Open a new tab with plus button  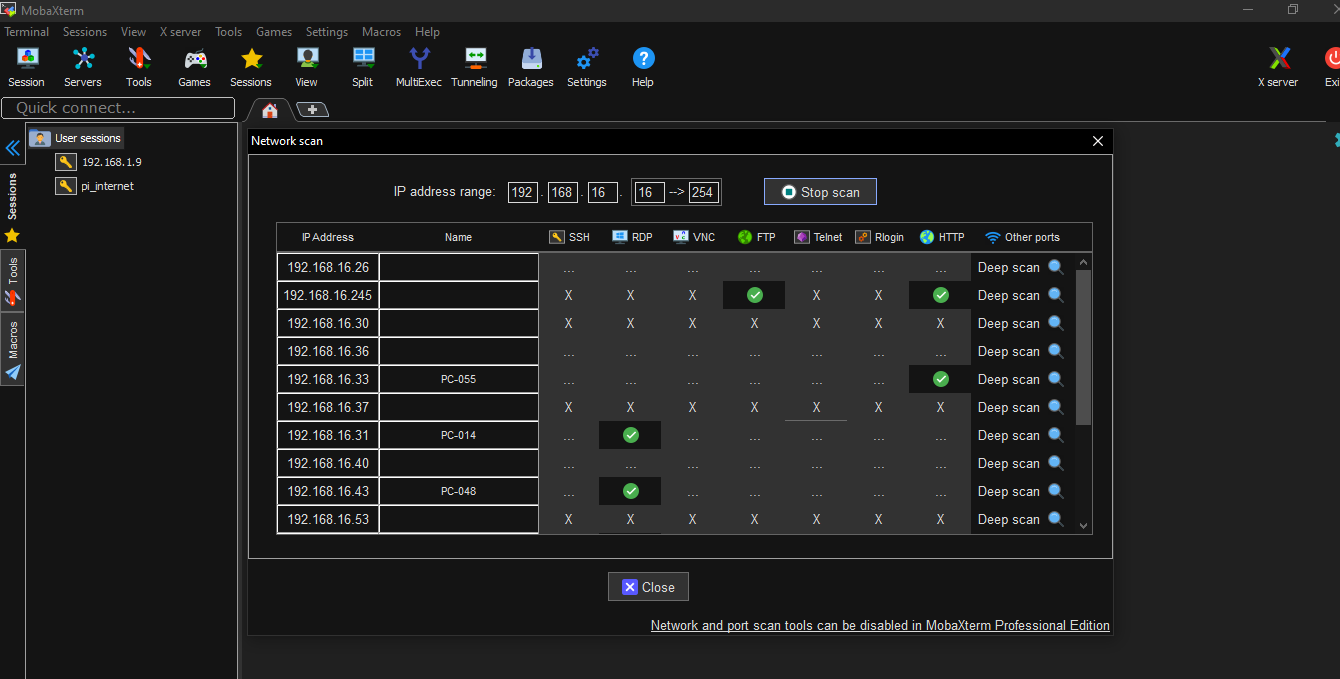pyautogui.click(x=312, y=110)
